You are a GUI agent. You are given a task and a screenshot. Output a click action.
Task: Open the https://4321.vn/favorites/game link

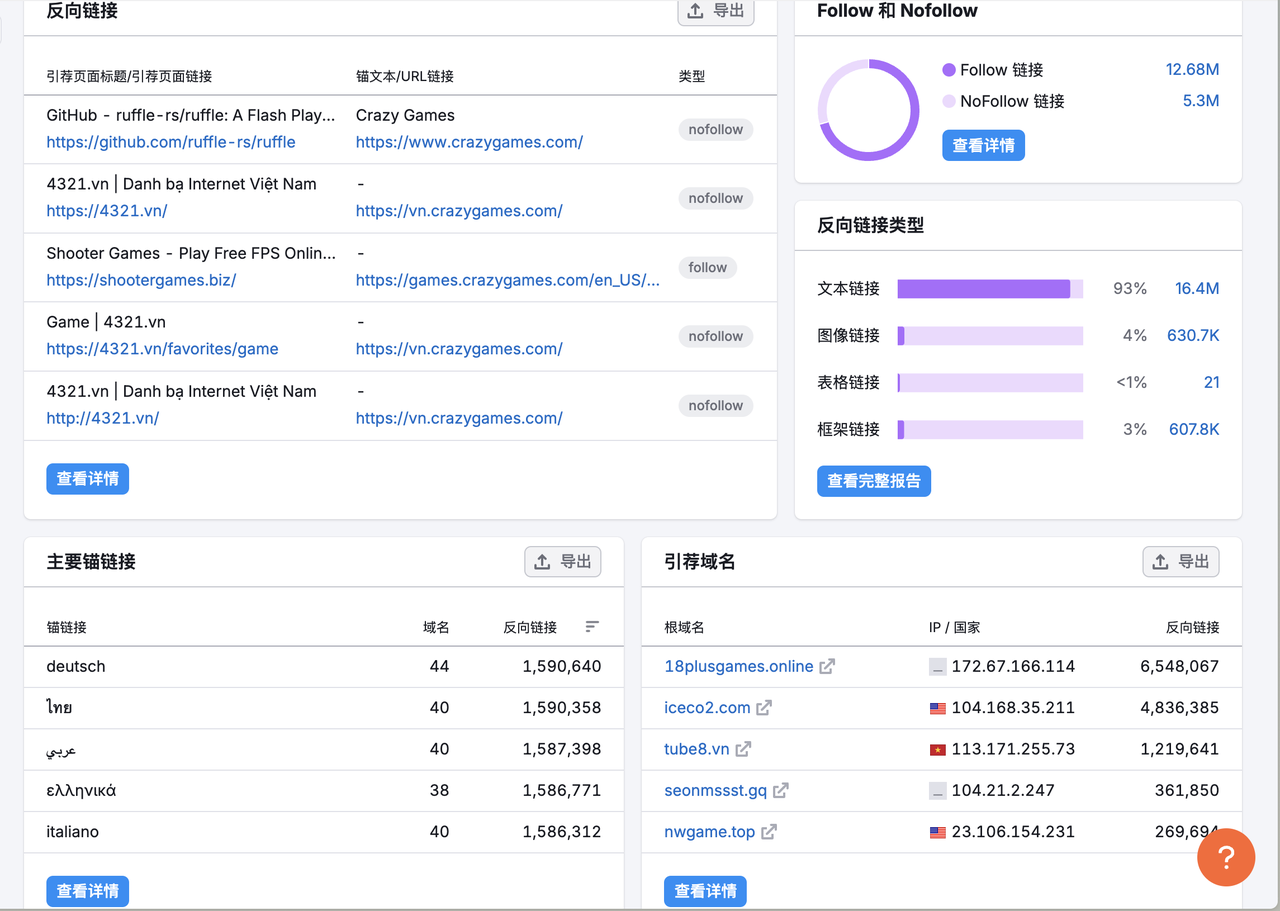[162, 349]
